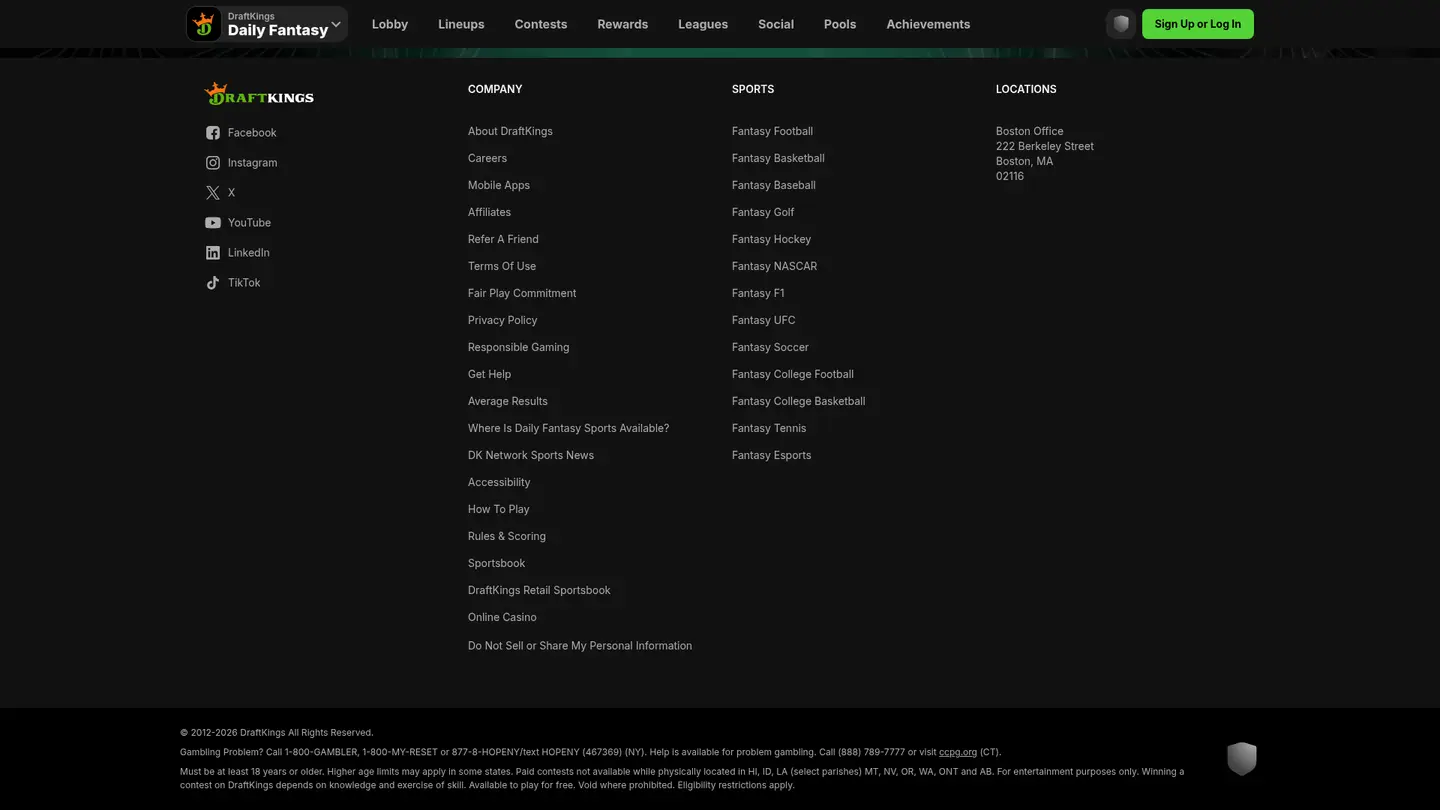Viewport: 1440px width, 810px height.
Task: Click the X social icon
Action: [213, 193]
